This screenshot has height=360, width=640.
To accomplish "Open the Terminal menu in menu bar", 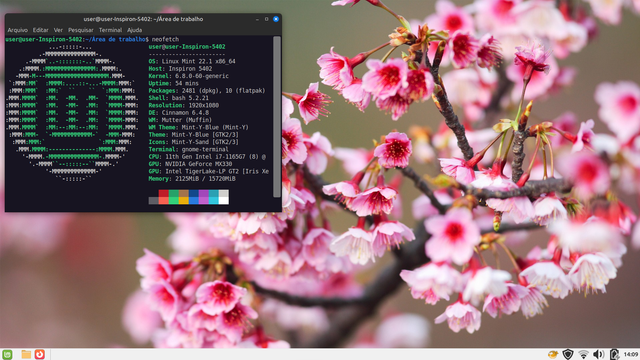I will [110, 30].
